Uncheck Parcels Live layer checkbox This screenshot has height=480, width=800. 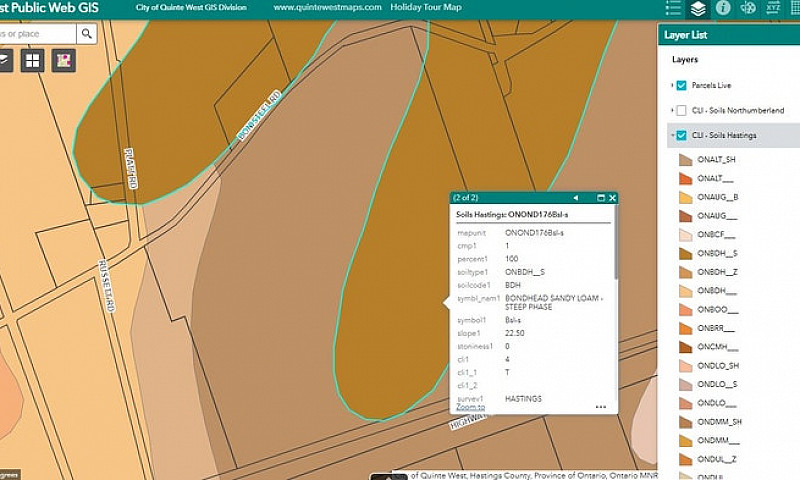[681, 85]
